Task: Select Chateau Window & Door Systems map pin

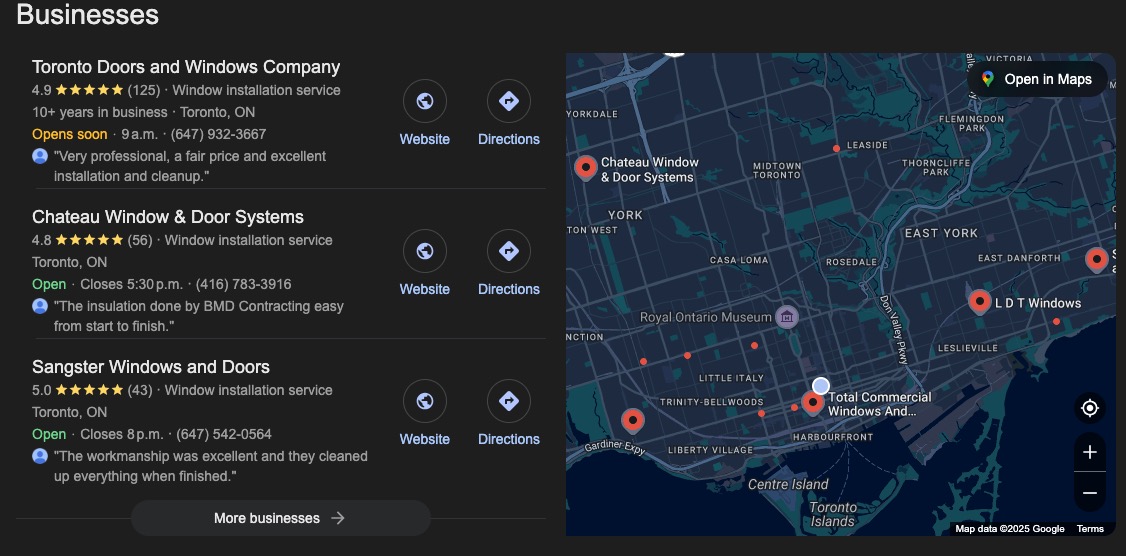Action: [586, 168]
